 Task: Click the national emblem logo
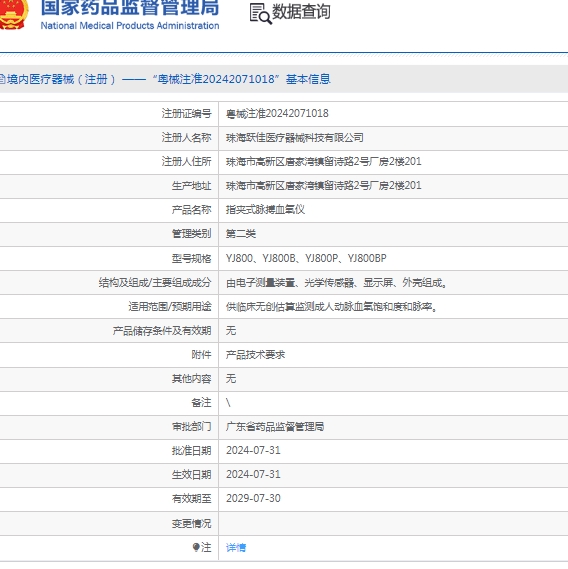point(13,14)
